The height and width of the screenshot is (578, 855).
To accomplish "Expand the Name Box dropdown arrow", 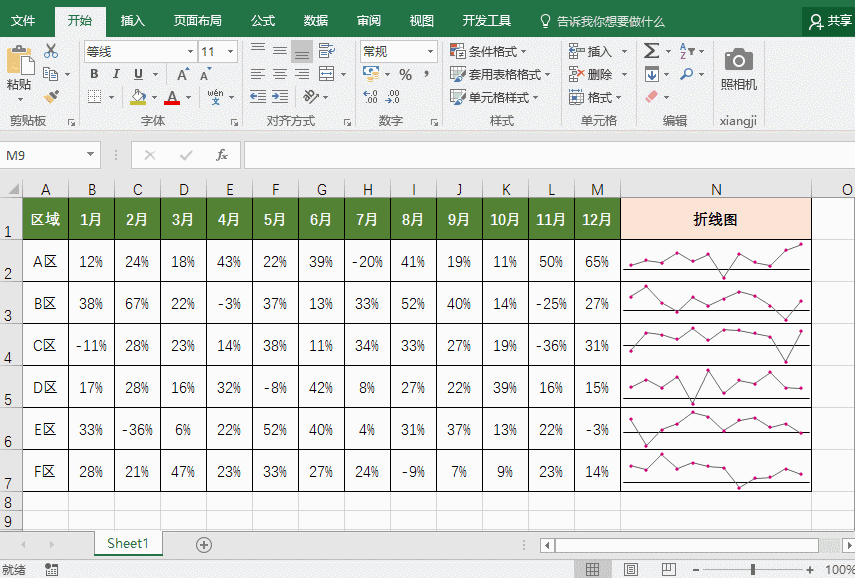I will pos(90,155).
